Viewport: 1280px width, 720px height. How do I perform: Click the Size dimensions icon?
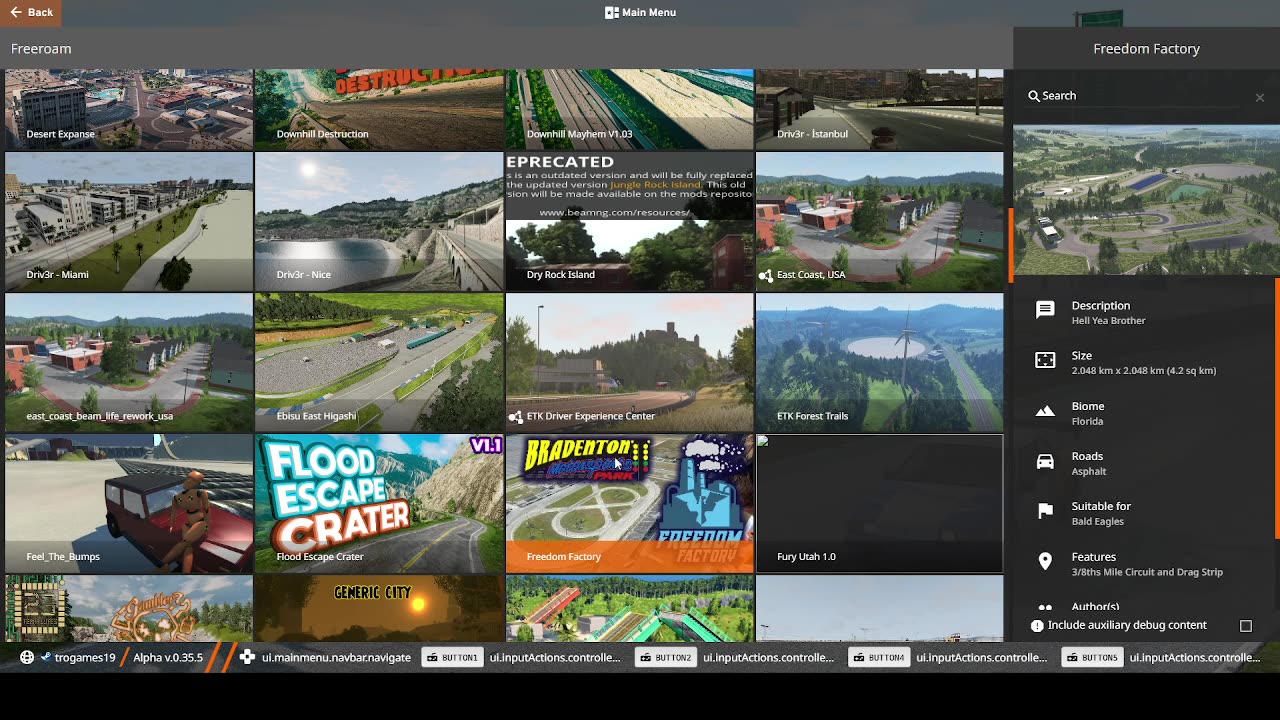click(x=1045, y=361)
